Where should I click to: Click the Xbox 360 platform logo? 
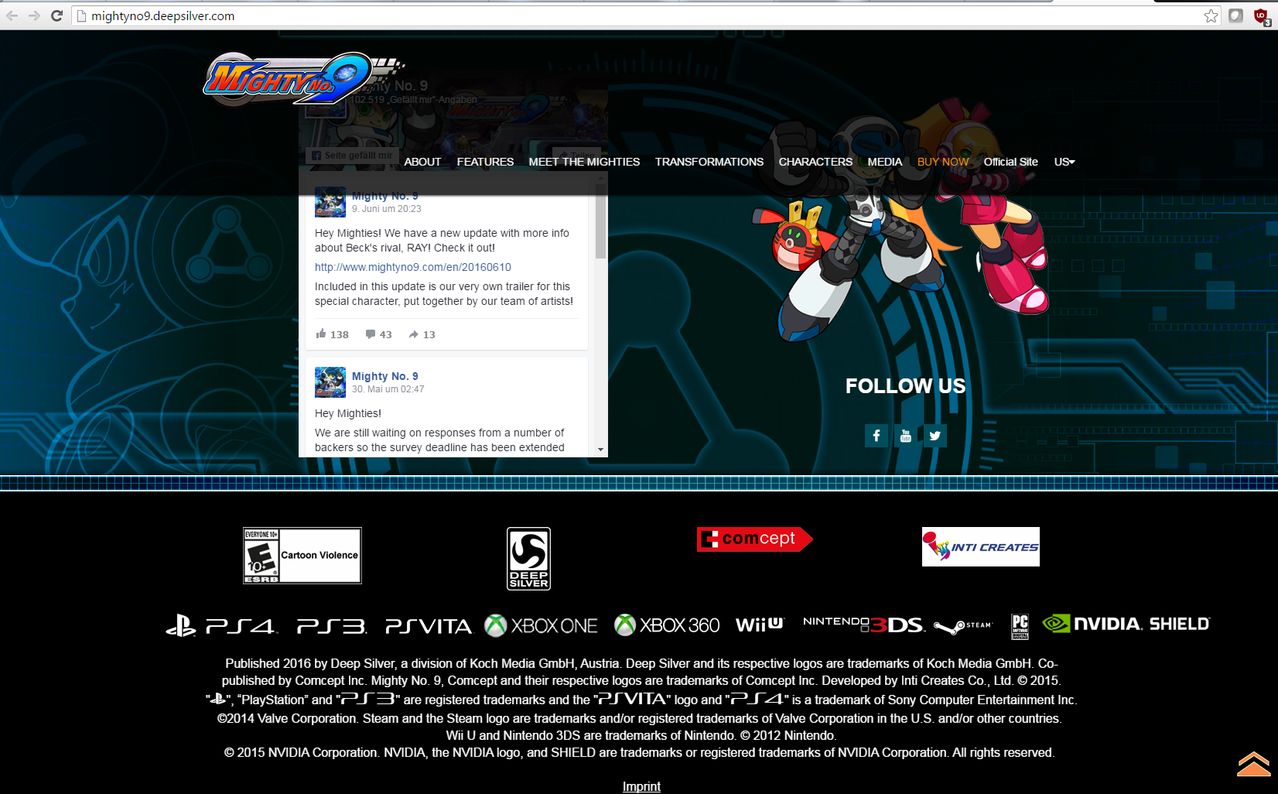pyautogui.click(x=667, y=625)
